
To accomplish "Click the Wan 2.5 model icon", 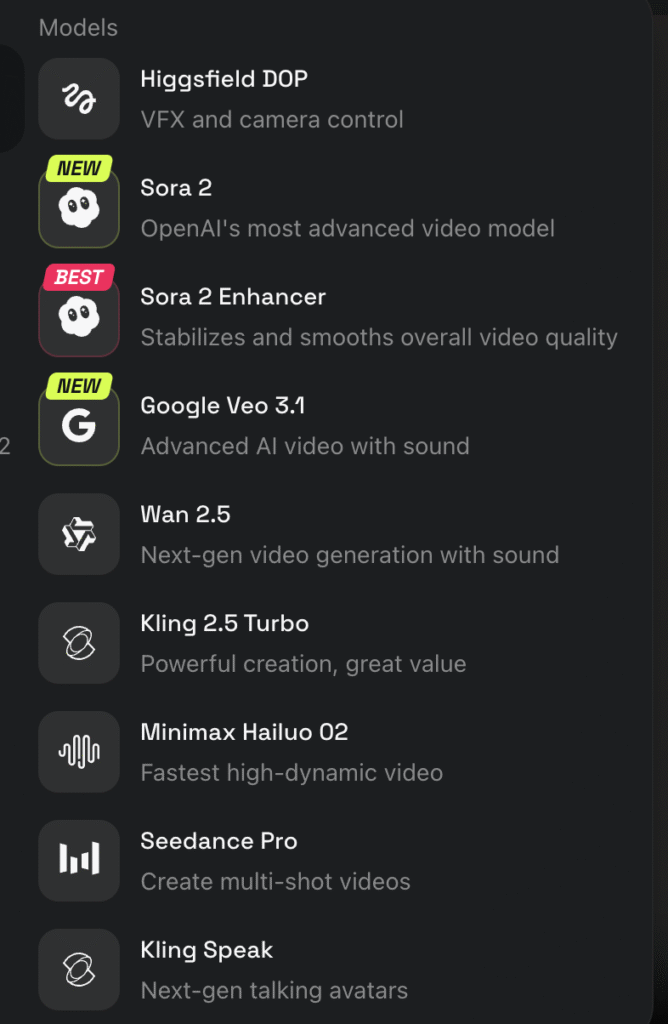I will tap(78, 535).
